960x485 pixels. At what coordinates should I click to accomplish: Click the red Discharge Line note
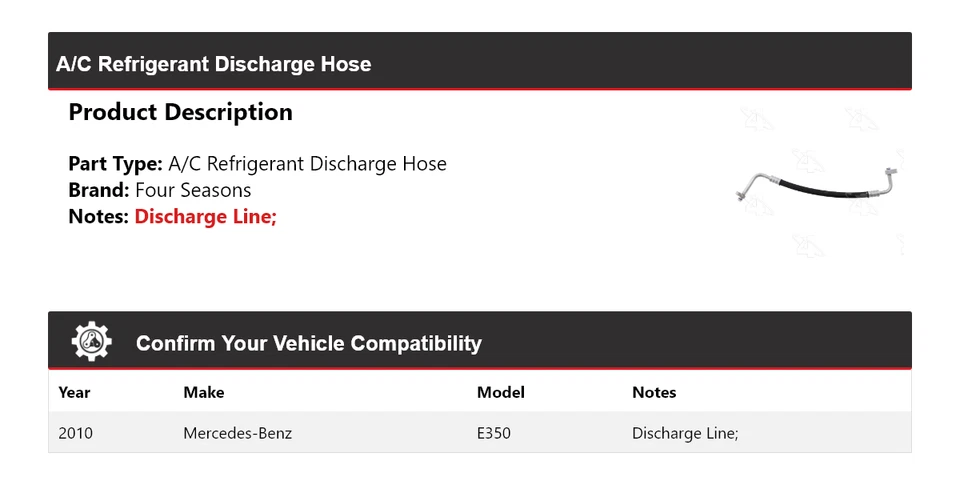tap(205, 216)
